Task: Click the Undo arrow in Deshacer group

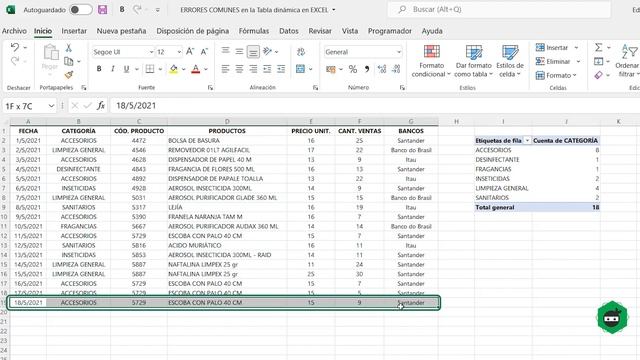Action: [x=15, y=47]
